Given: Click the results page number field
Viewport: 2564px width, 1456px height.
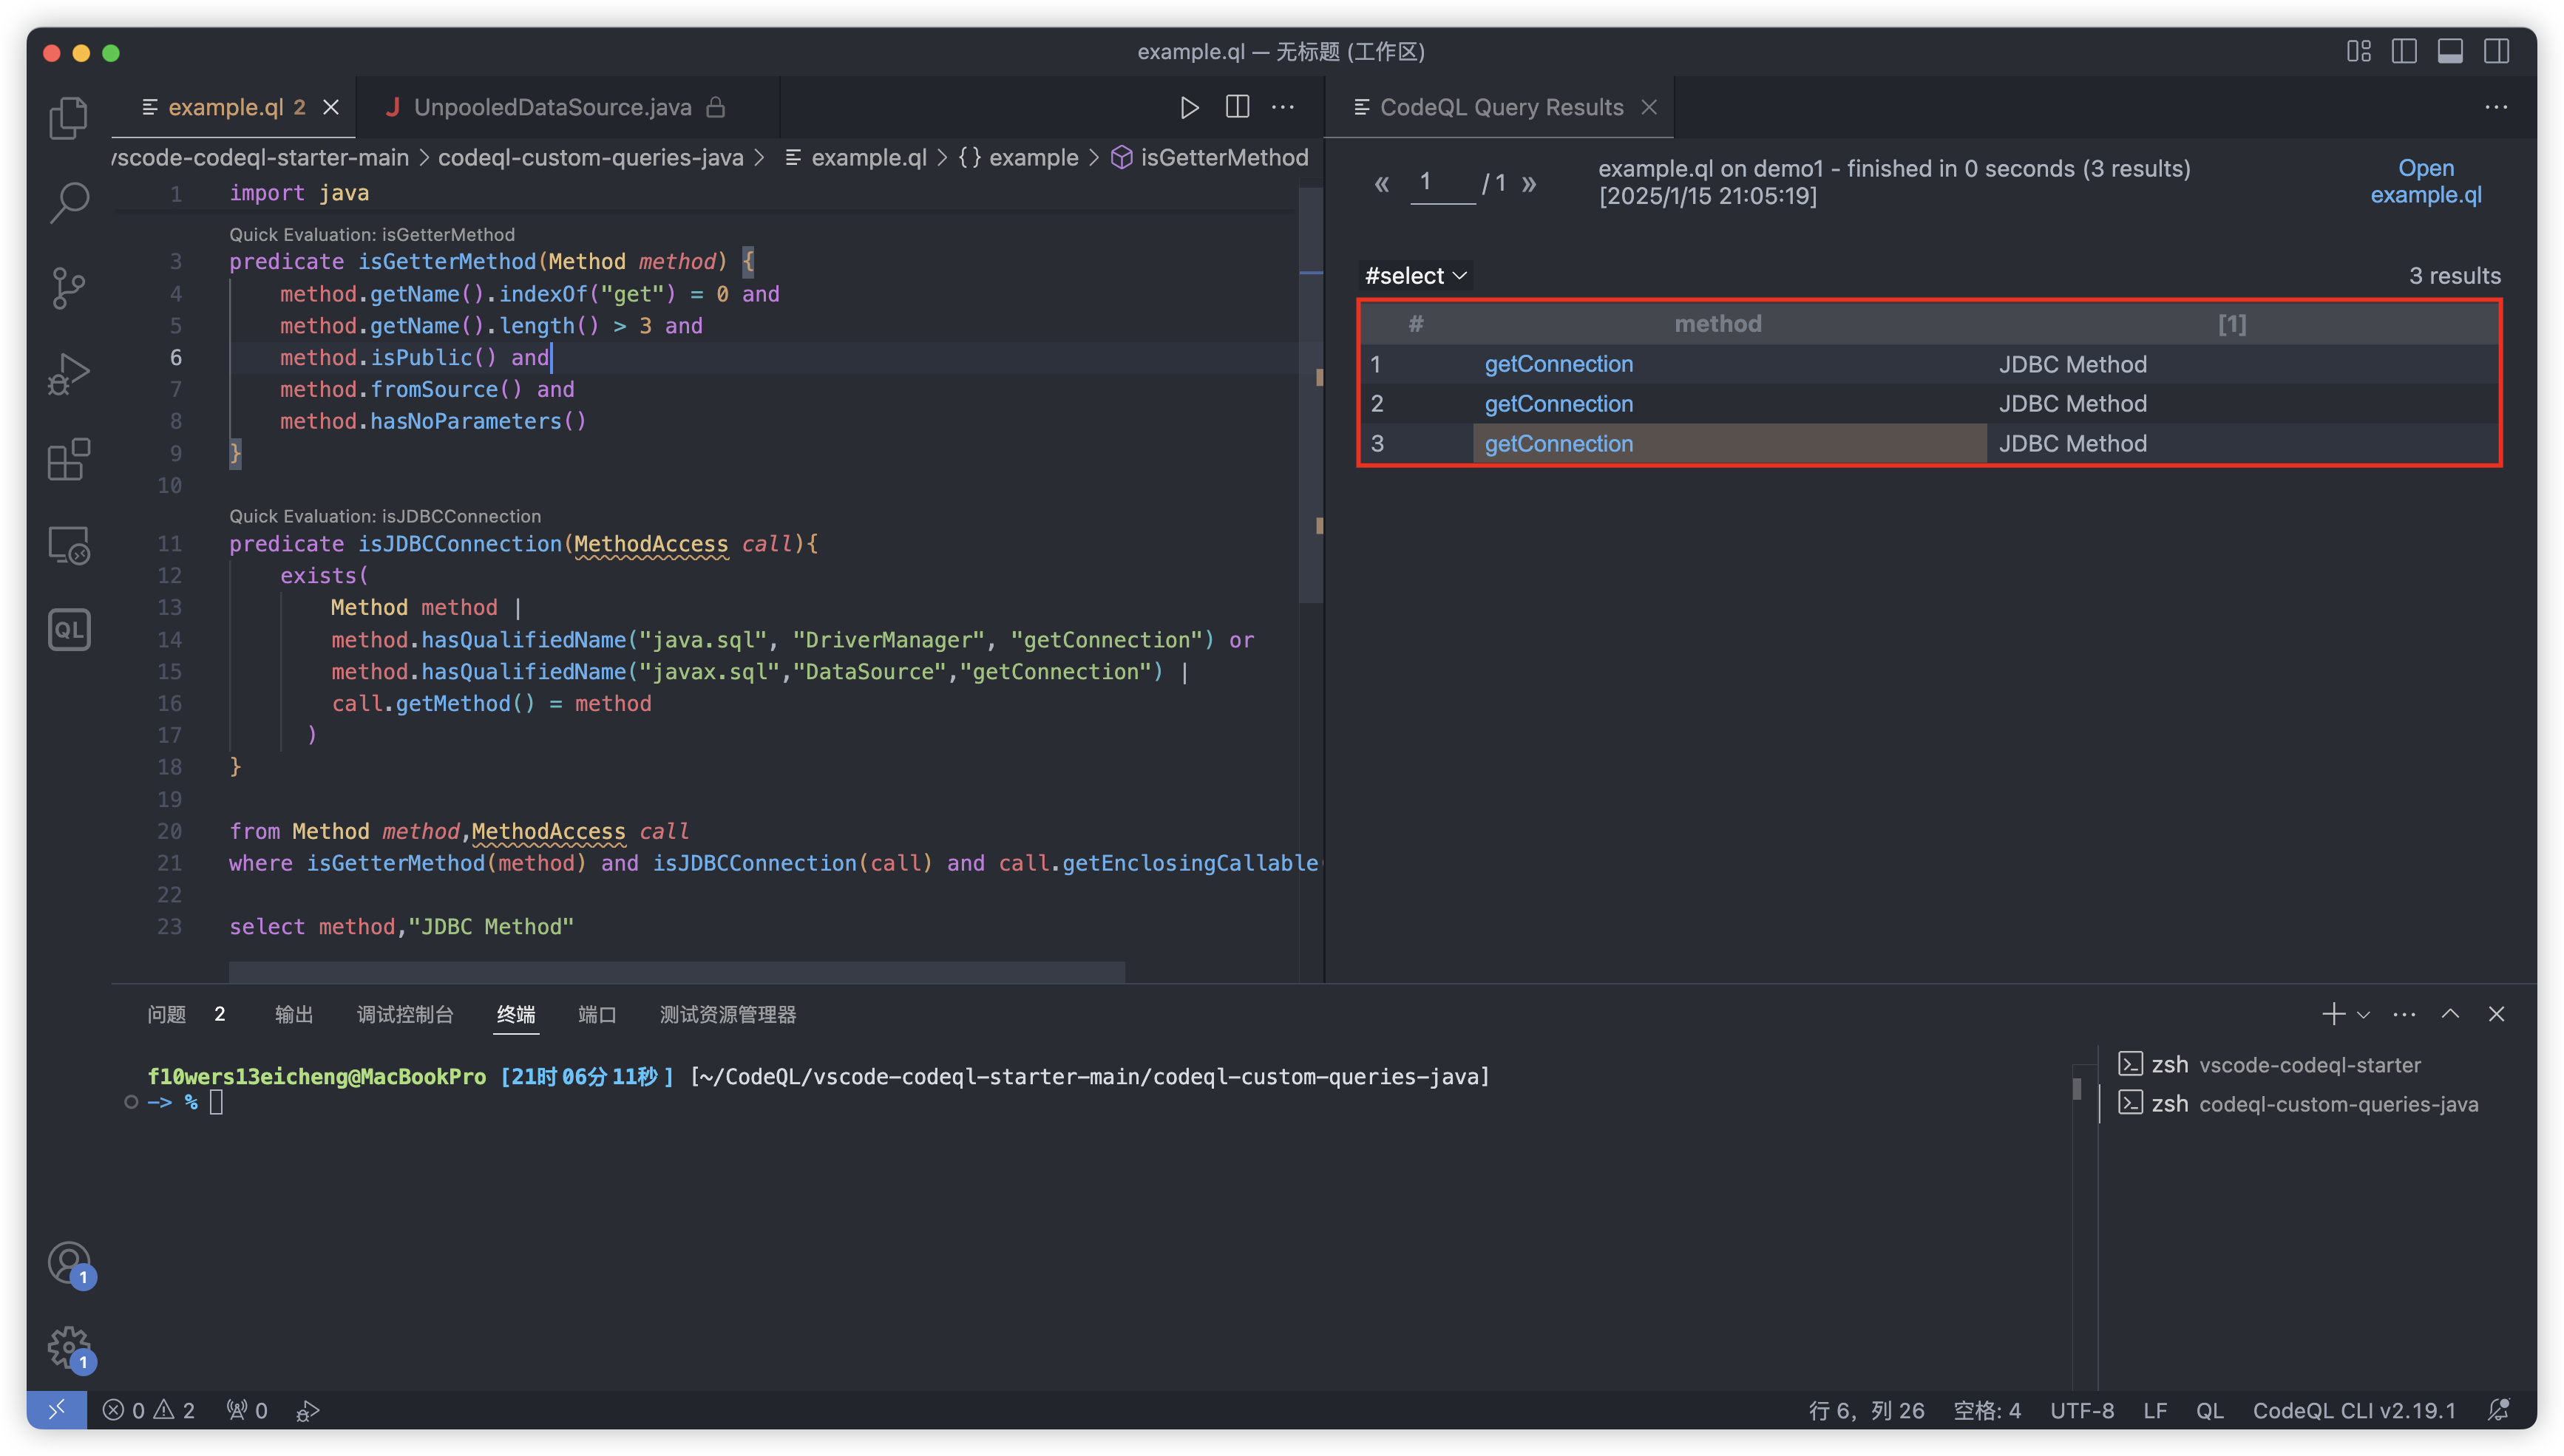Looking at the screenshot, I should pos(1442,183).
